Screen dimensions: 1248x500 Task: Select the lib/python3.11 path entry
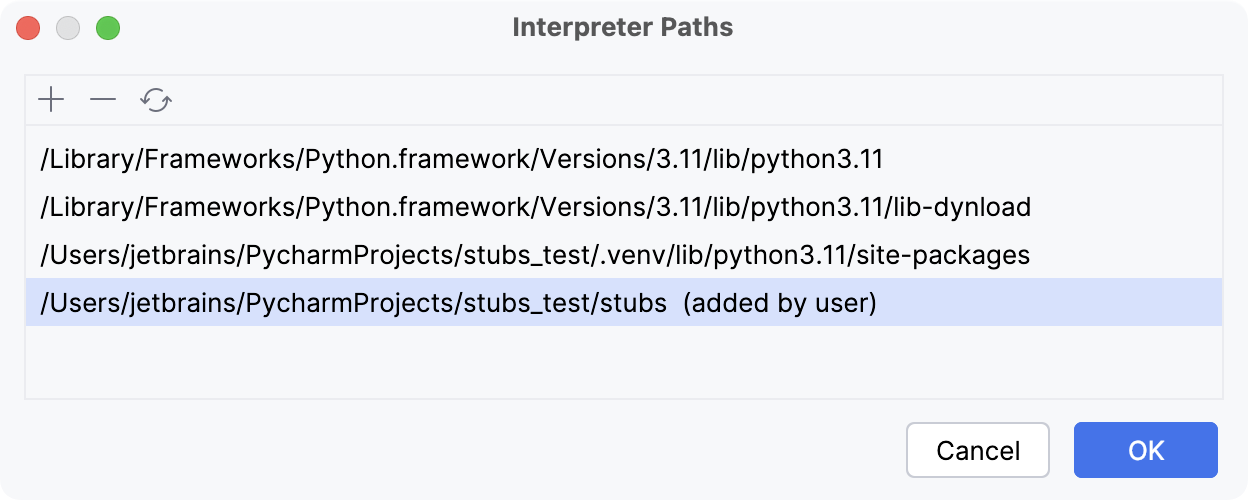(461, 159)
